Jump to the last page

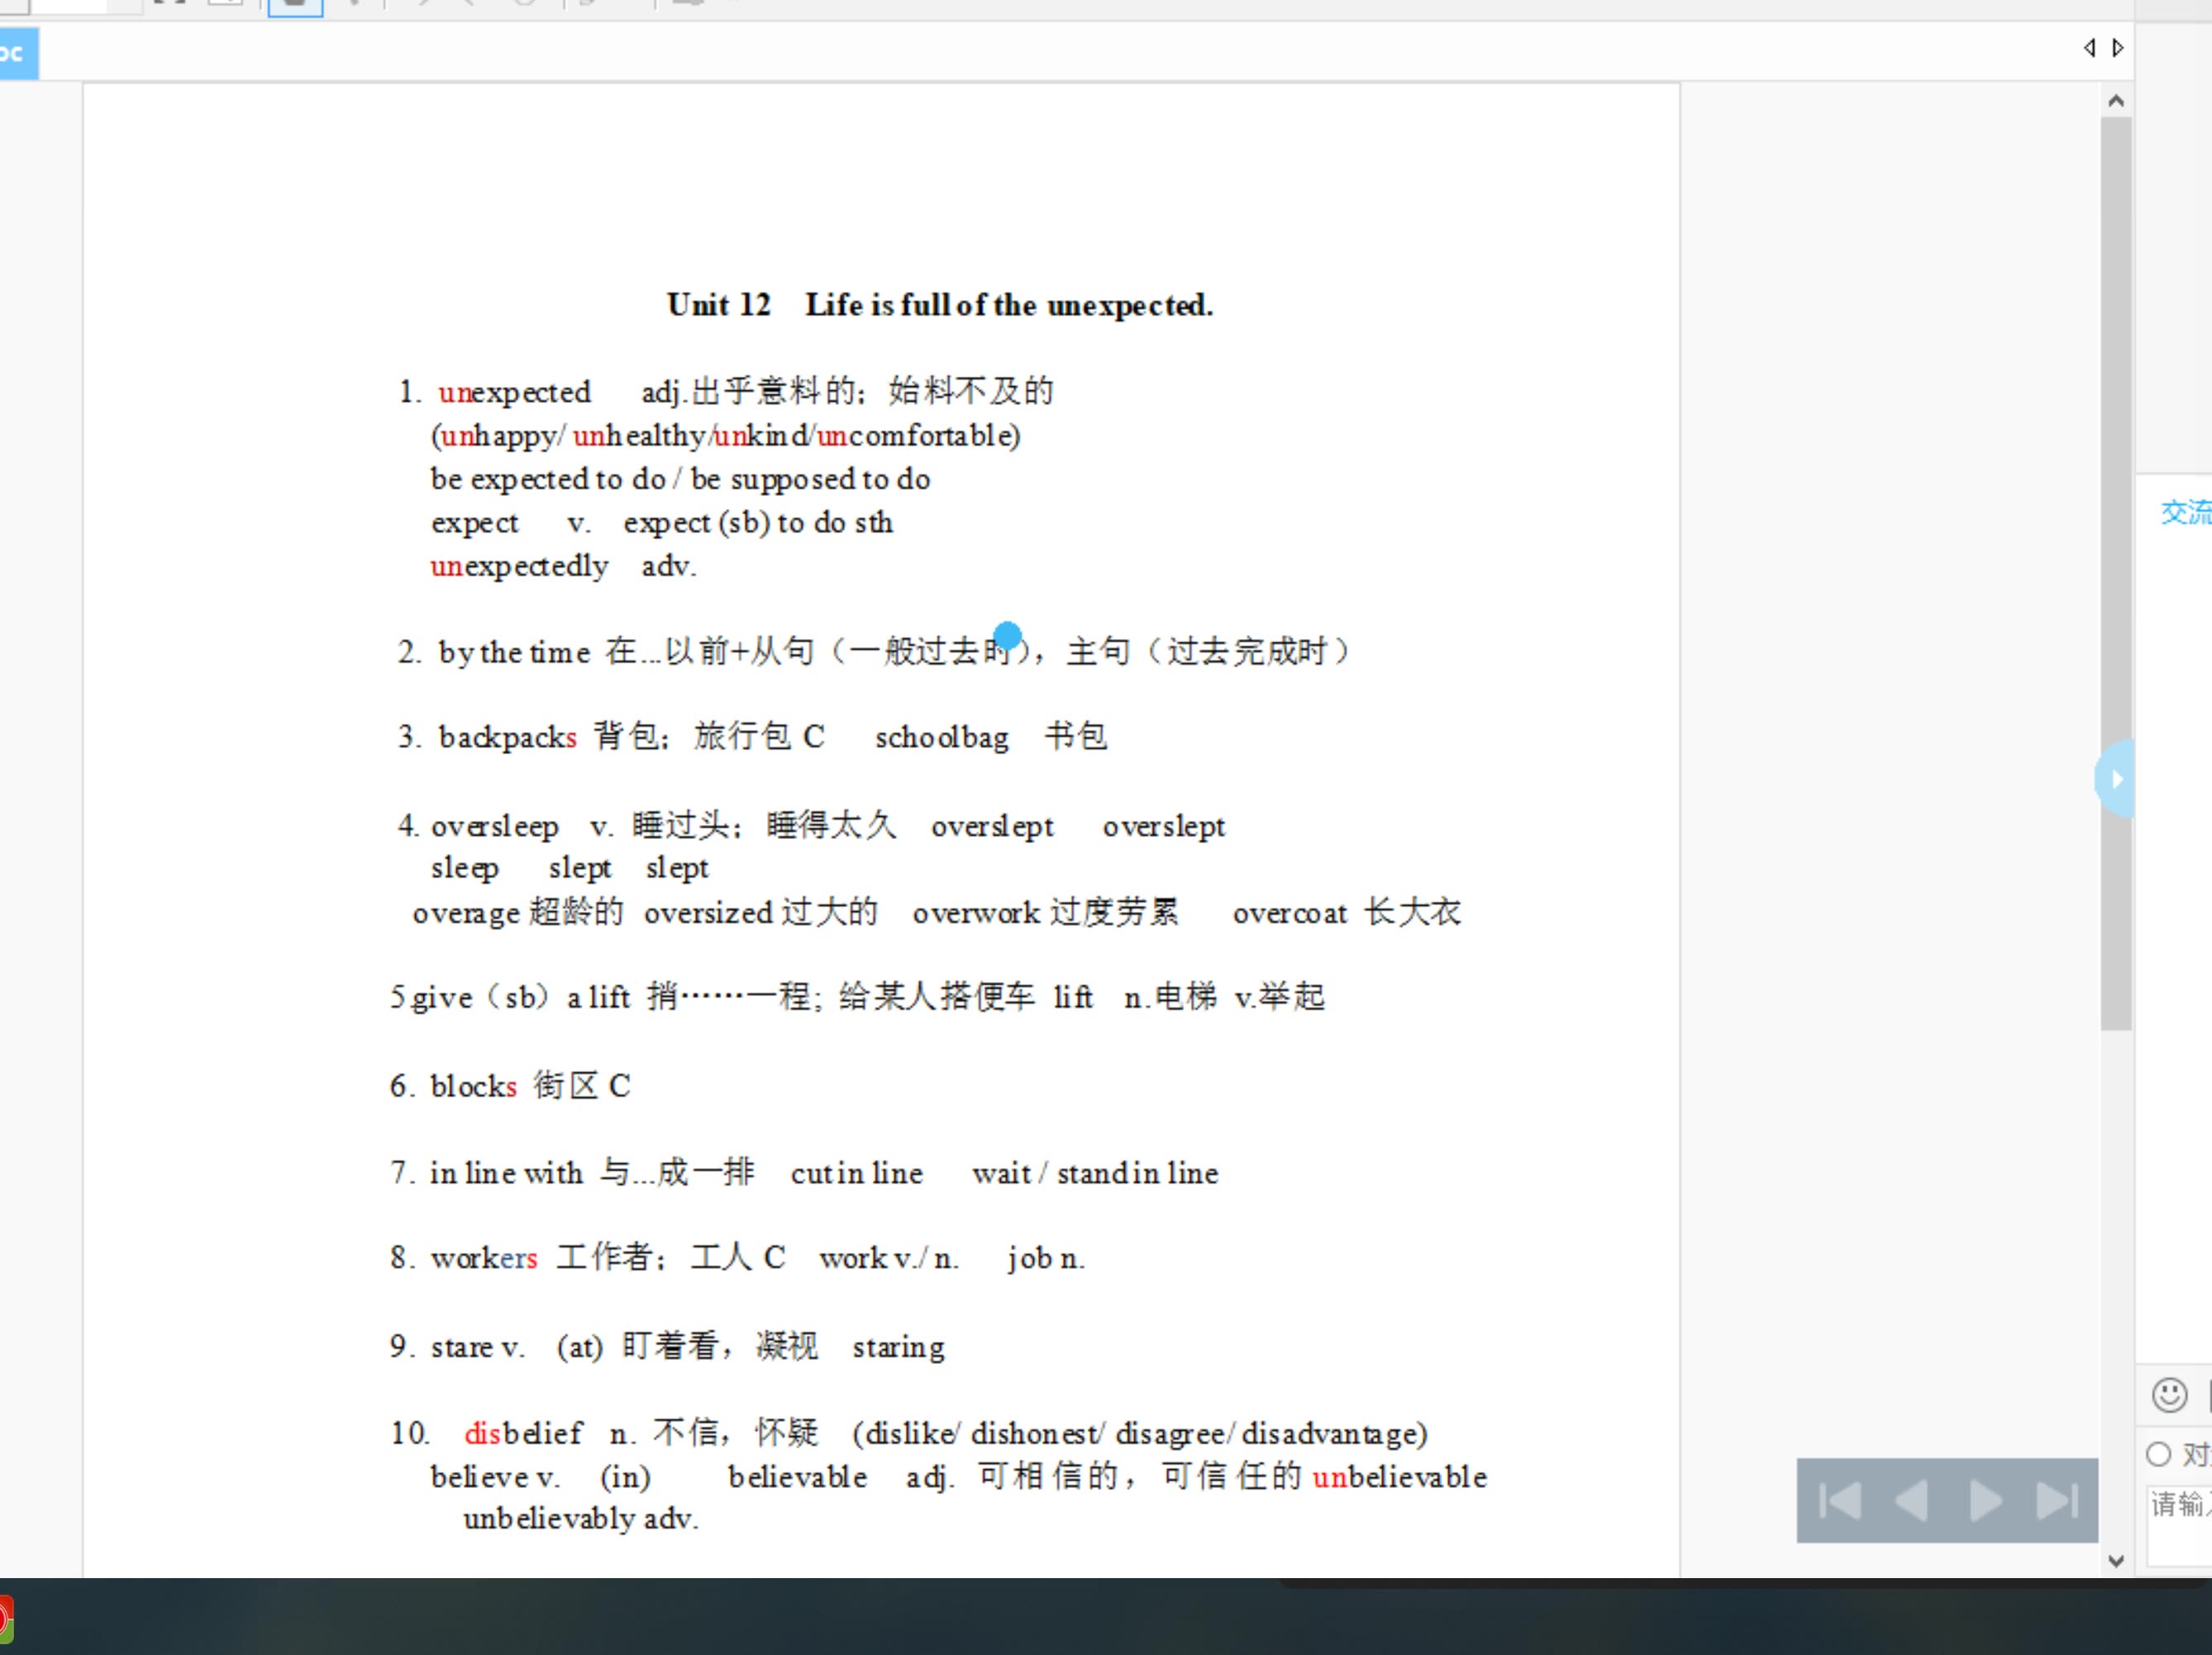point(2057,1500)
